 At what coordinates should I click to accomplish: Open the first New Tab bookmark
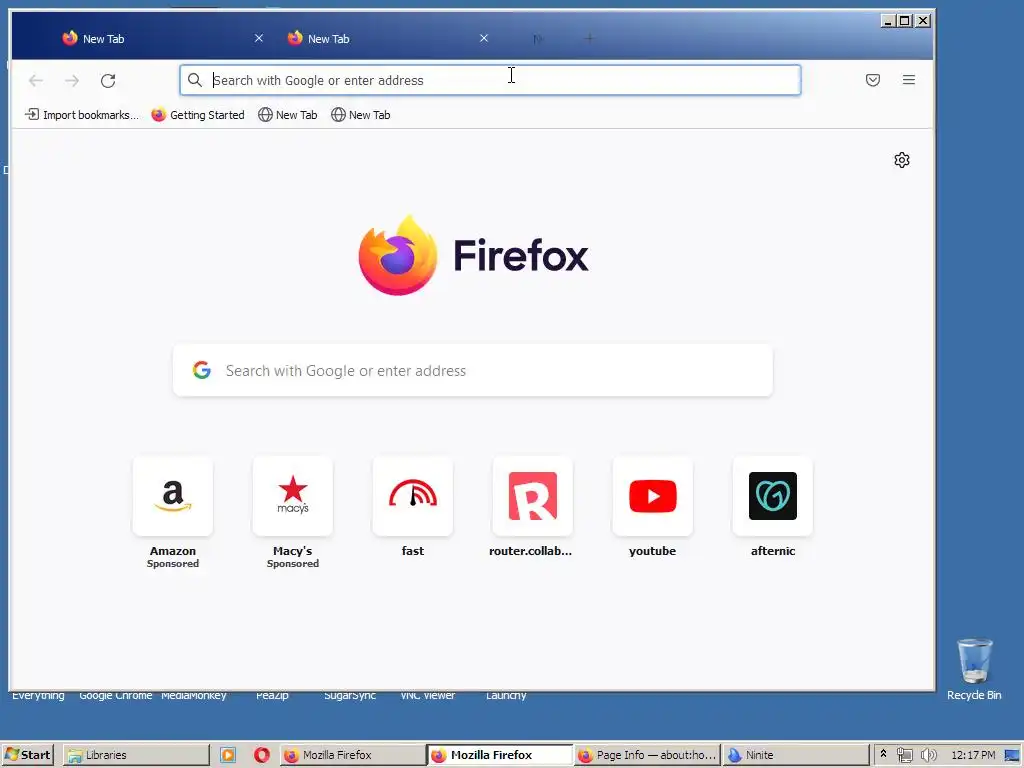click(288, 115)
